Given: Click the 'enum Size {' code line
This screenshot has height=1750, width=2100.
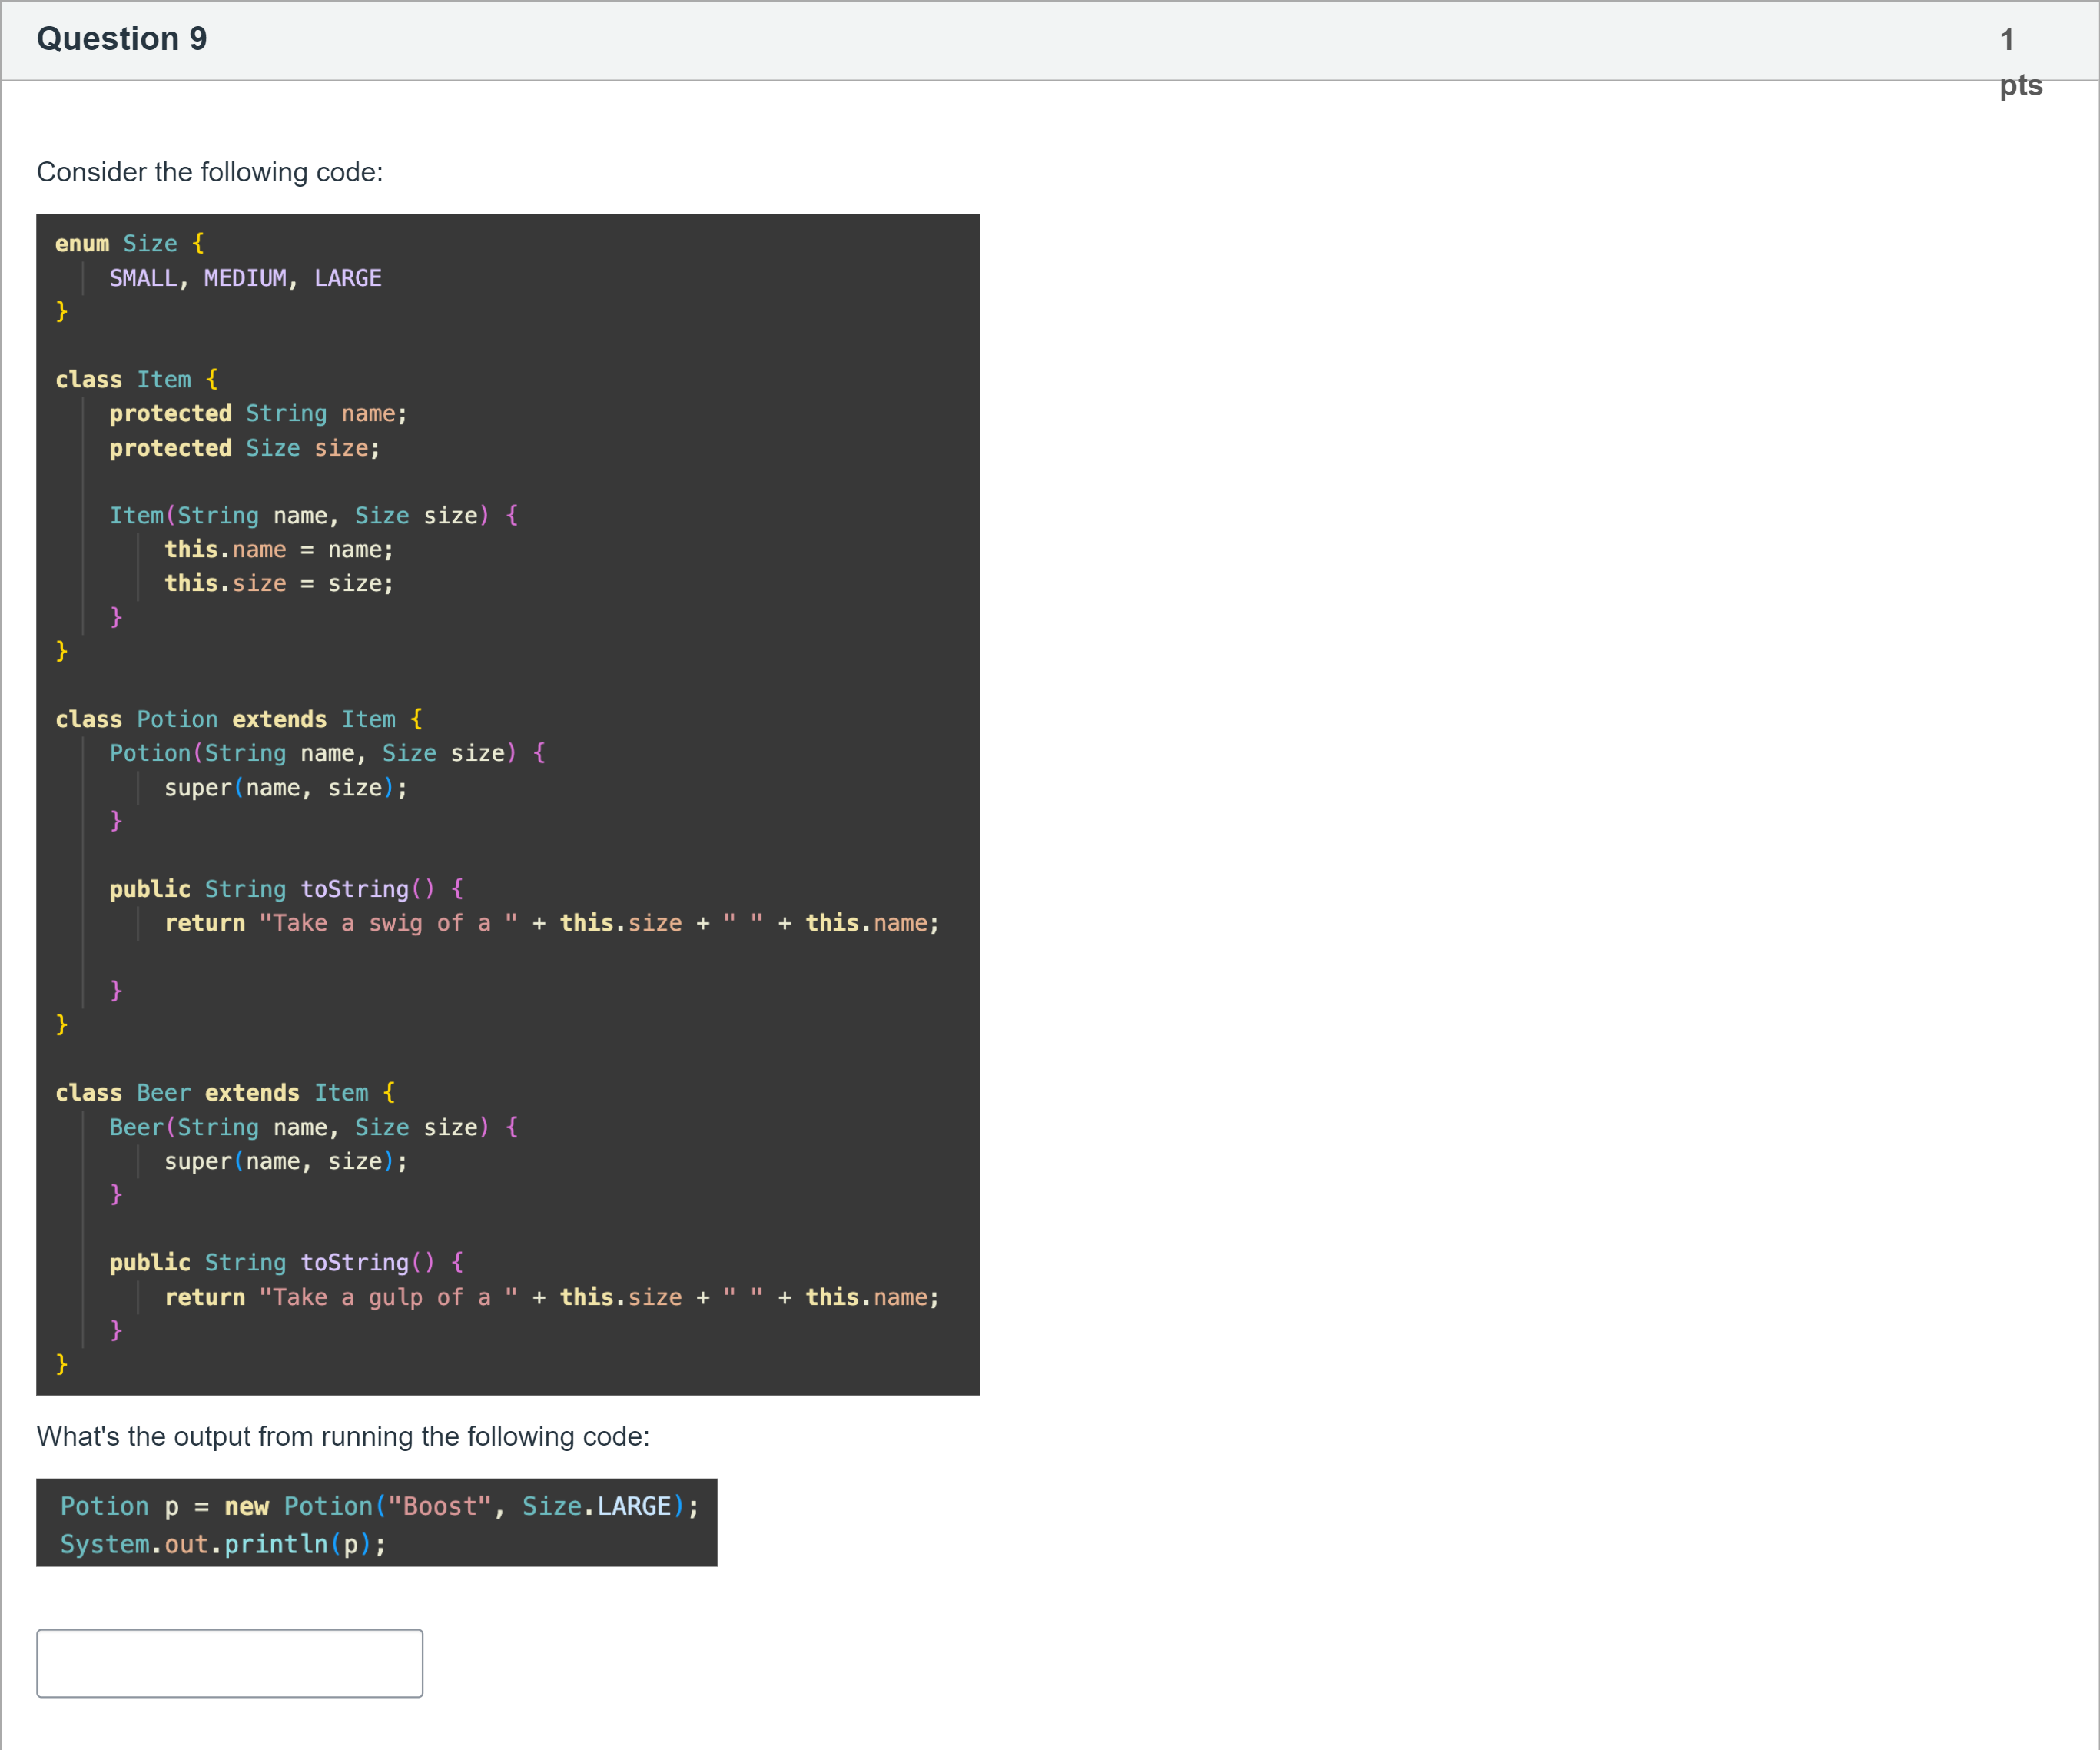Looking at the screenshot, I should [130, 244].
